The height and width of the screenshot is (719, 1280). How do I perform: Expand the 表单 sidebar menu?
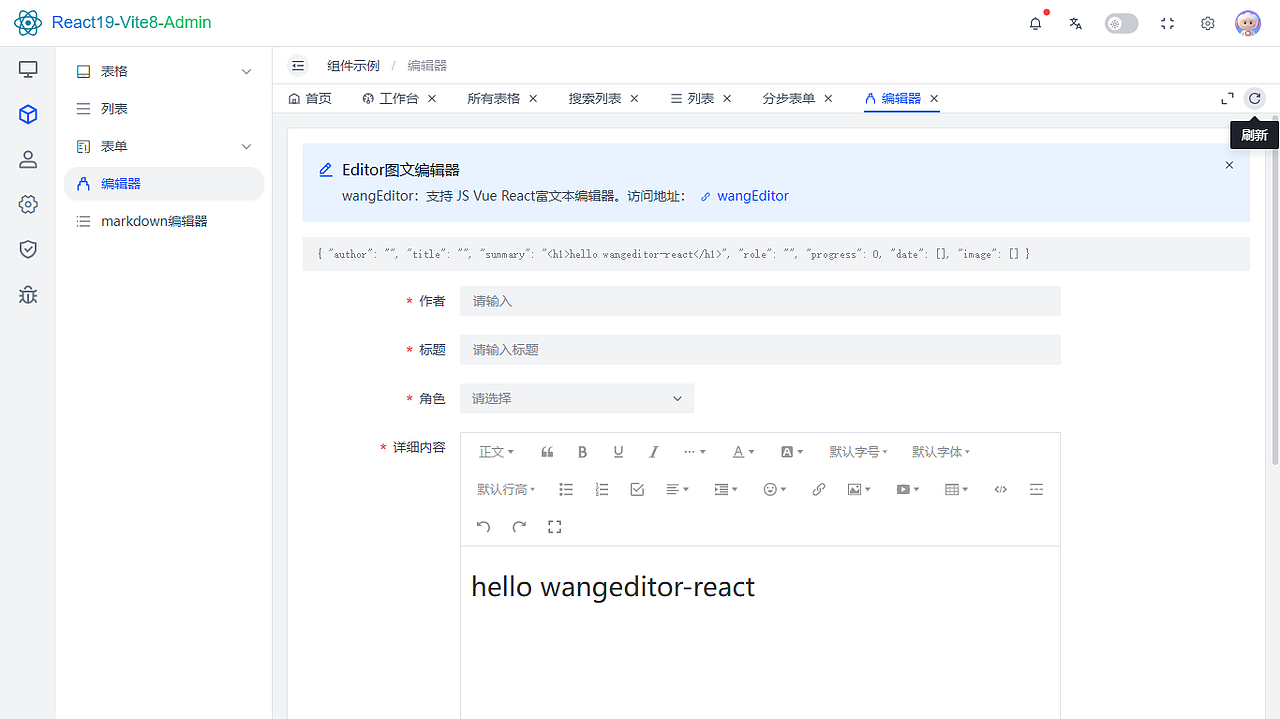click(x=164, y=146)
